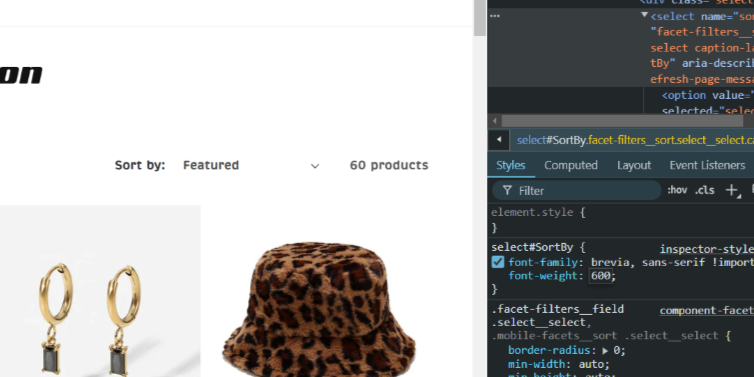Image resolution: width=754 pixels, height=377 pixels.
Task: Click the .facet-filters__field selector
Action: 557,309
